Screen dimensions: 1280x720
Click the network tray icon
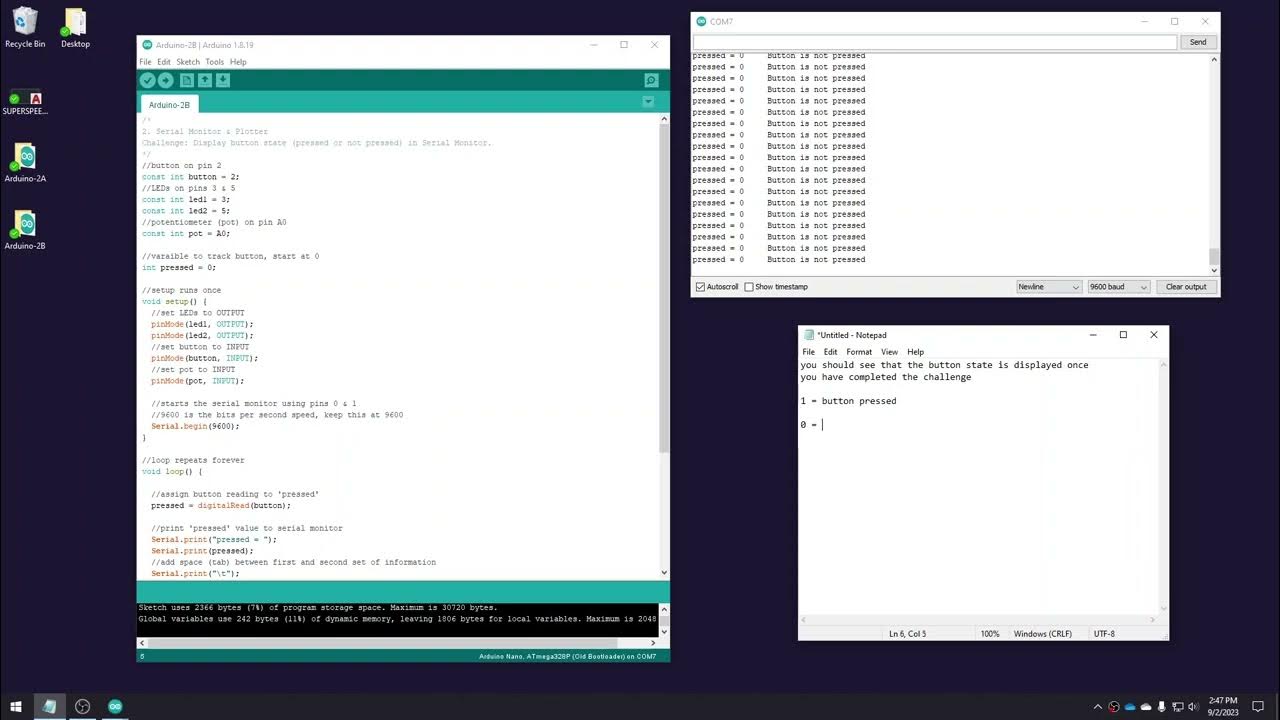point(1177,707)
